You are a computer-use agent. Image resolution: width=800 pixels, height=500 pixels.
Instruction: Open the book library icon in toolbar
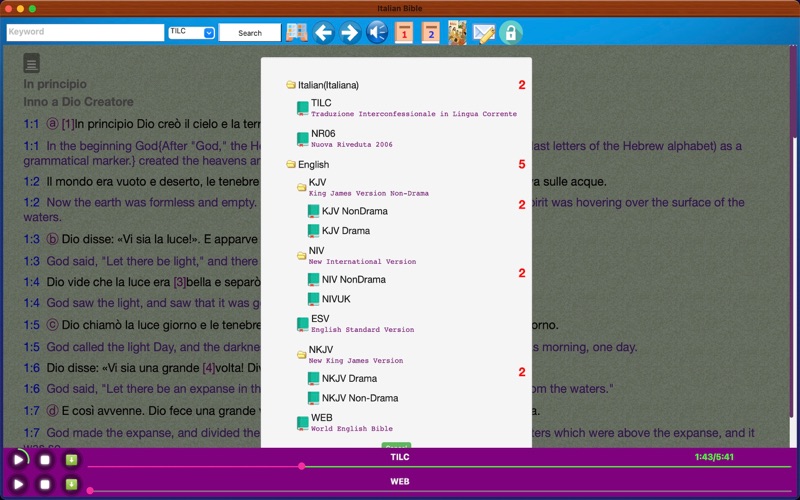[296, 33]
